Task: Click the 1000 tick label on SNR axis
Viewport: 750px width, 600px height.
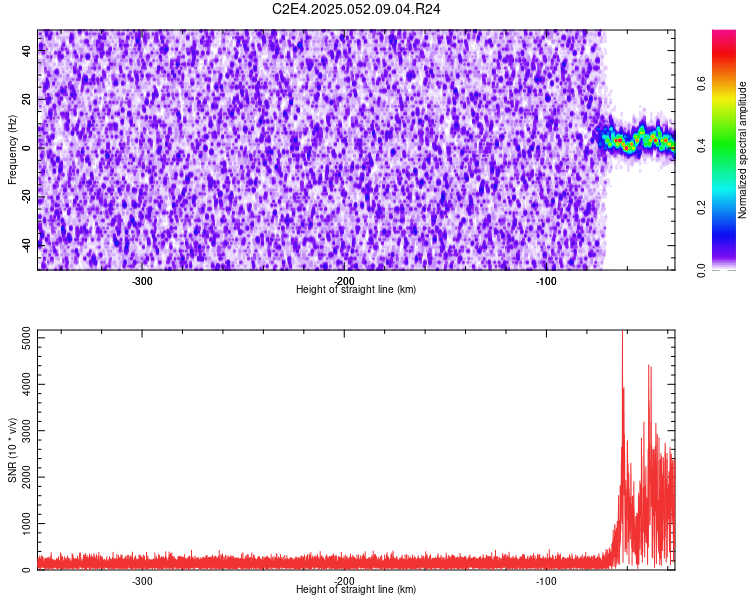Action: 27,523
